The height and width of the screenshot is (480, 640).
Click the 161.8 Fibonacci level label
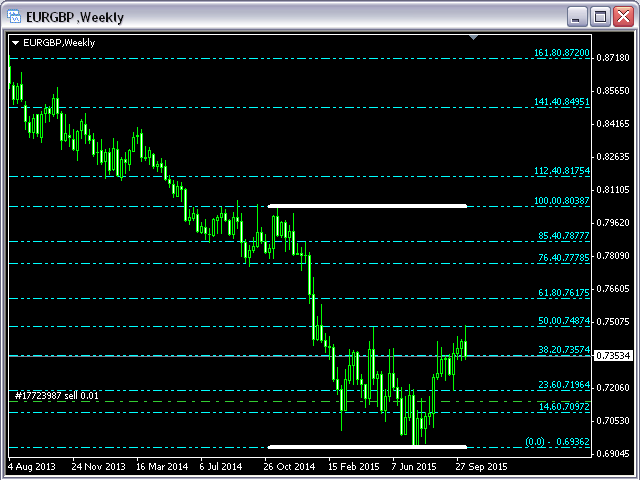562,52
